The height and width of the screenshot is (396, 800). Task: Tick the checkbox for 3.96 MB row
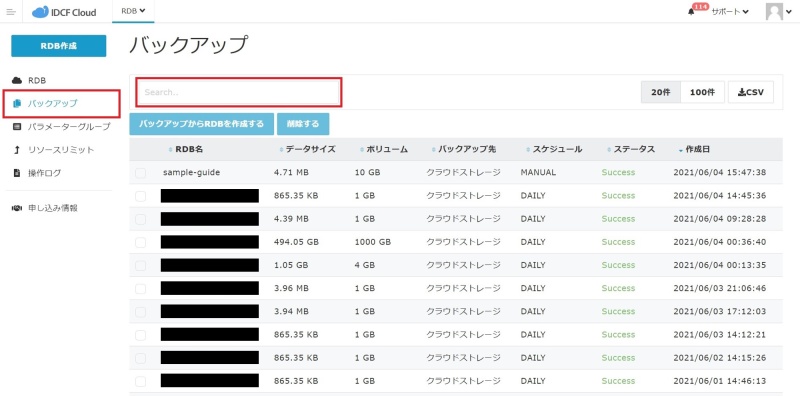pos(140,289)
